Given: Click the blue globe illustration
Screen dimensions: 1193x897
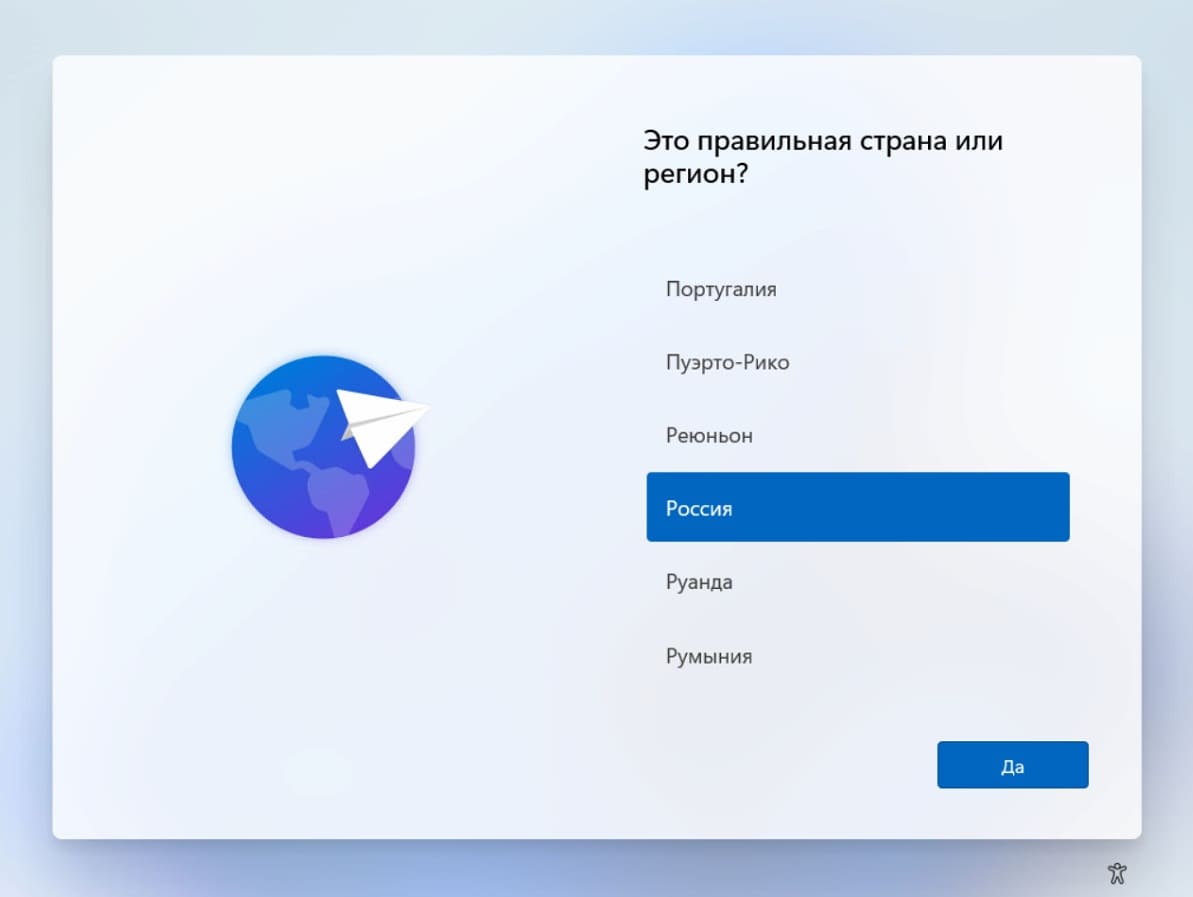Looking at the screenshot, I should click(323, 447).
